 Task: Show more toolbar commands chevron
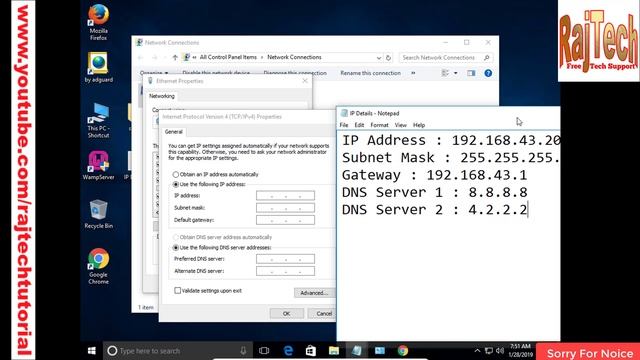pos(413,73)
